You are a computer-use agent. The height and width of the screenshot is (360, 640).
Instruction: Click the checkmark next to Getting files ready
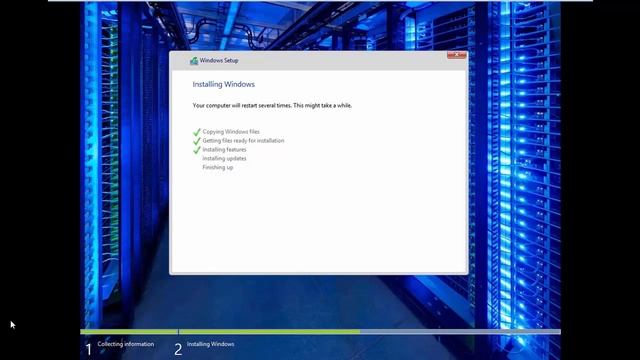(x=197, y=141)
